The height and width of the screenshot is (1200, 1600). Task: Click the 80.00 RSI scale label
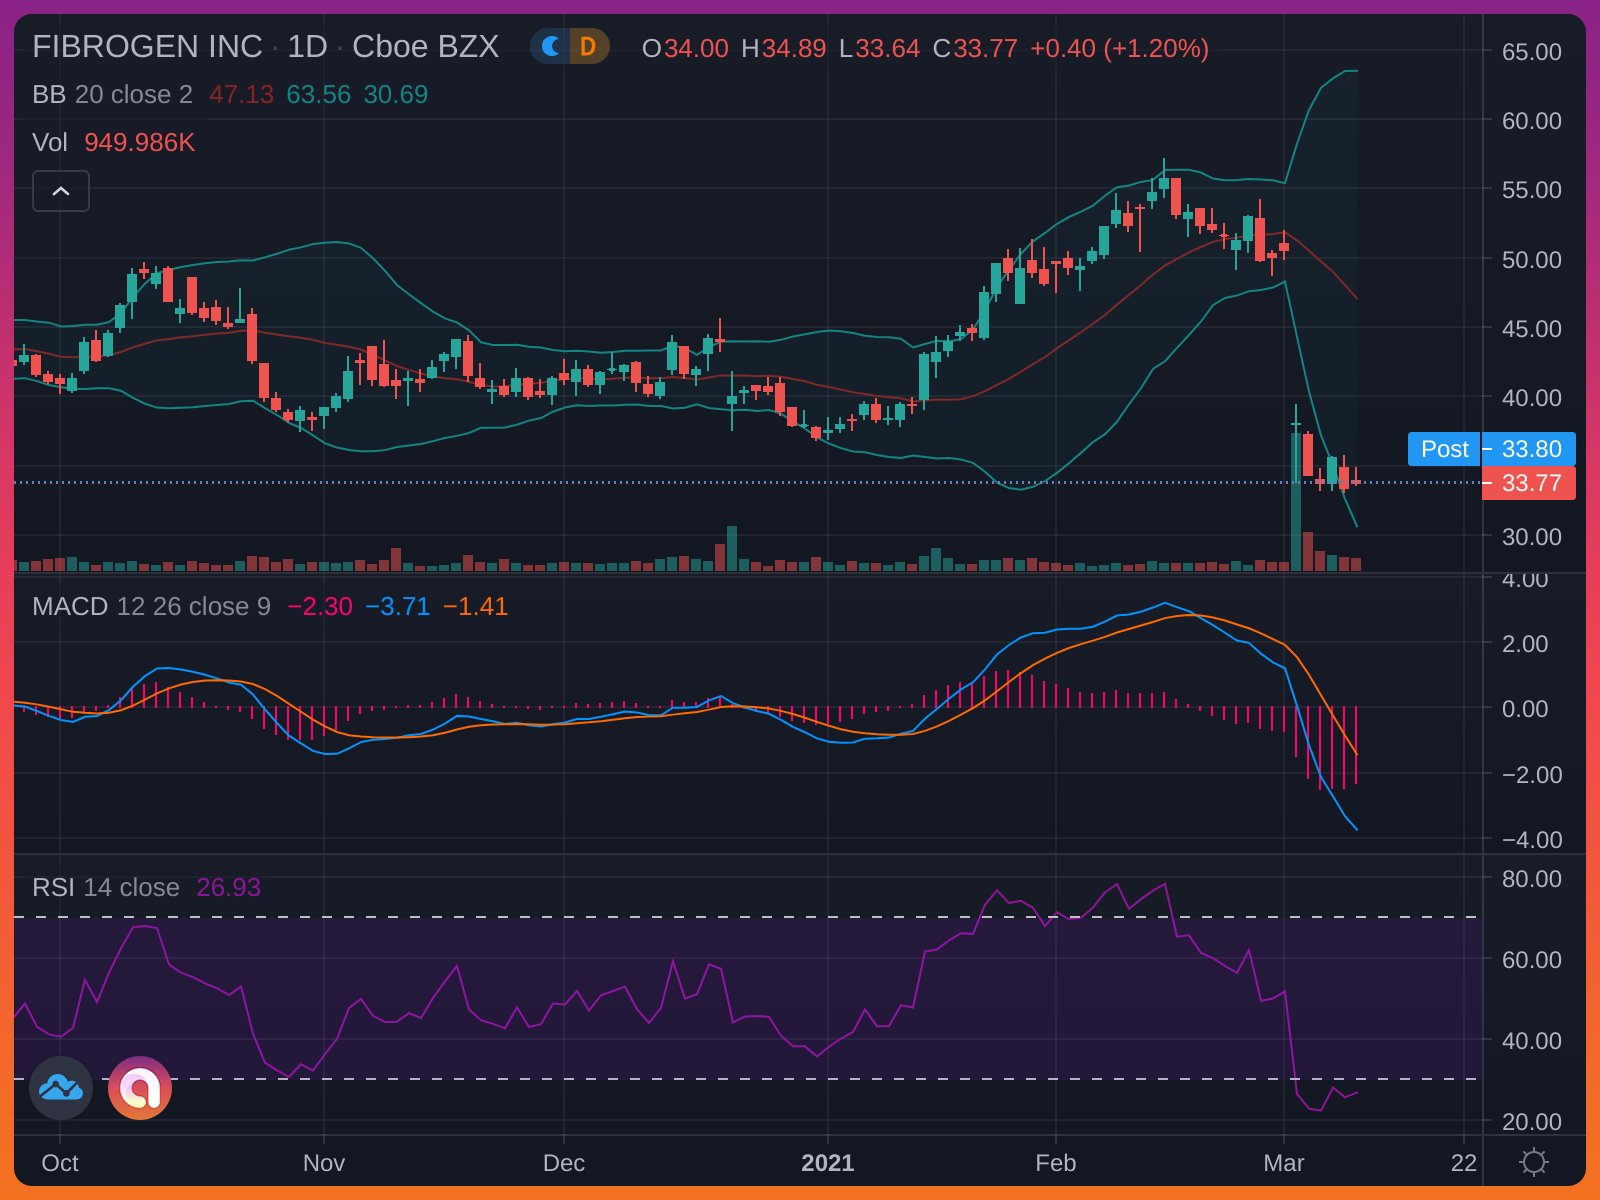pyautogui.click(x=1531, y=879)
